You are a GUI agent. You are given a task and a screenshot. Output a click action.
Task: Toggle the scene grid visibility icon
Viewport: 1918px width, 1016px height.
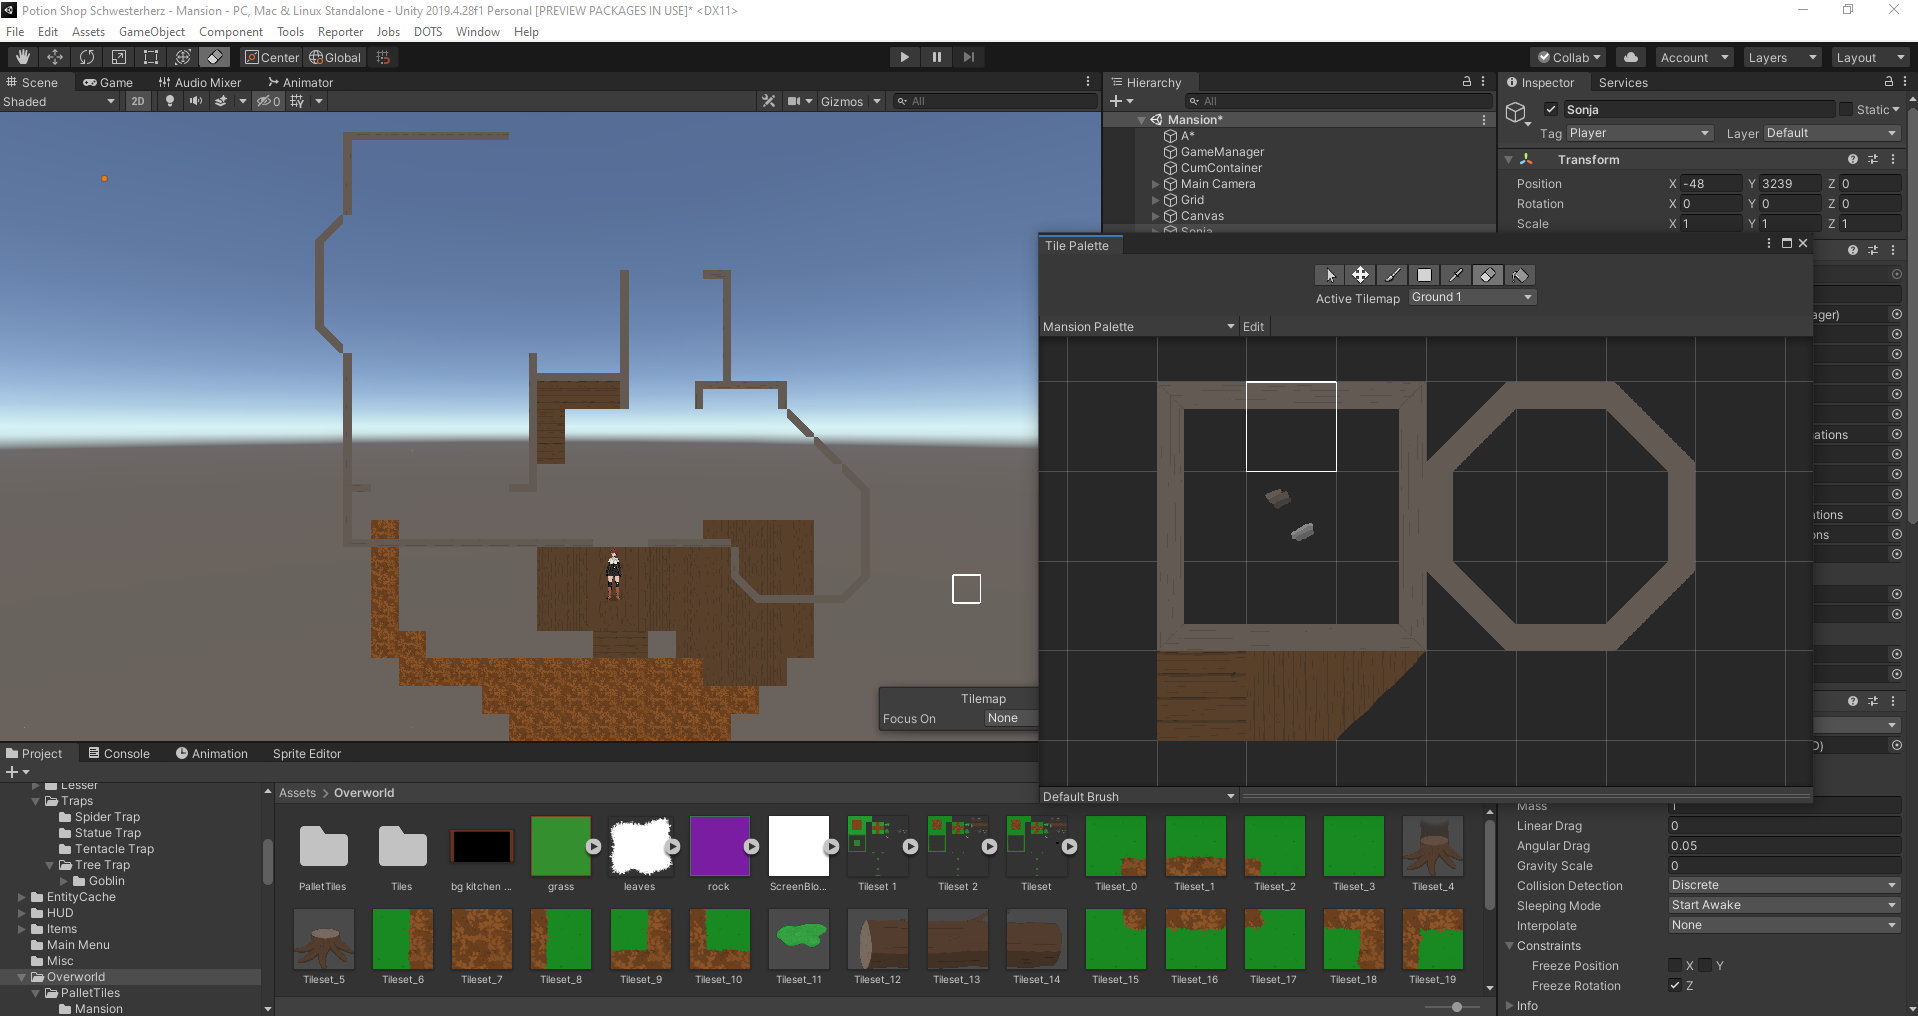297,101
